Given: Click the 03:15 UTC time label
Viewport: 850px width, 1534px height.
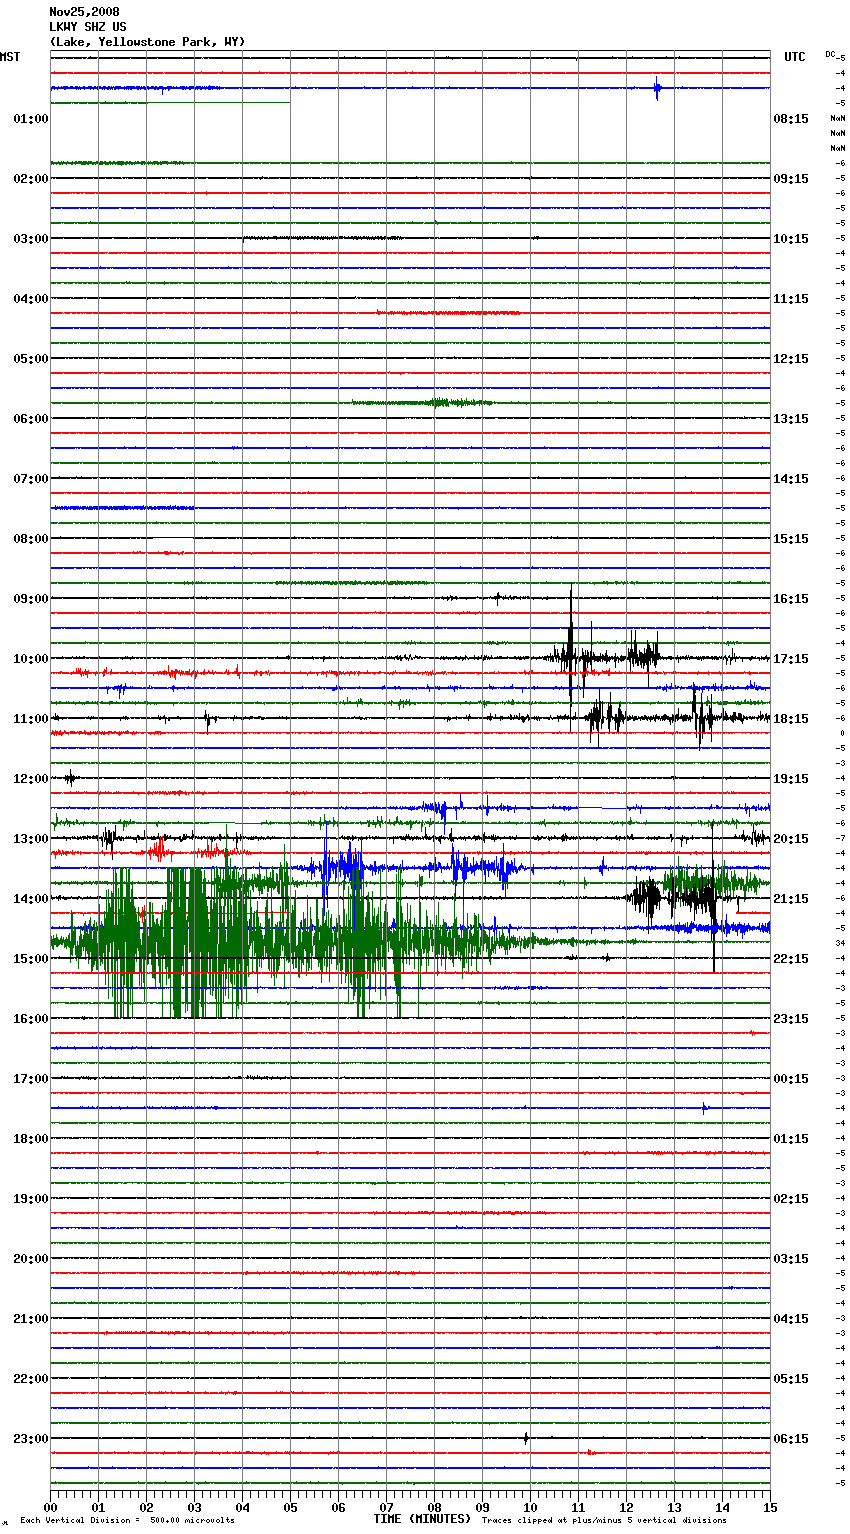Looking at the screenshot, I should tap(791, 1259).
